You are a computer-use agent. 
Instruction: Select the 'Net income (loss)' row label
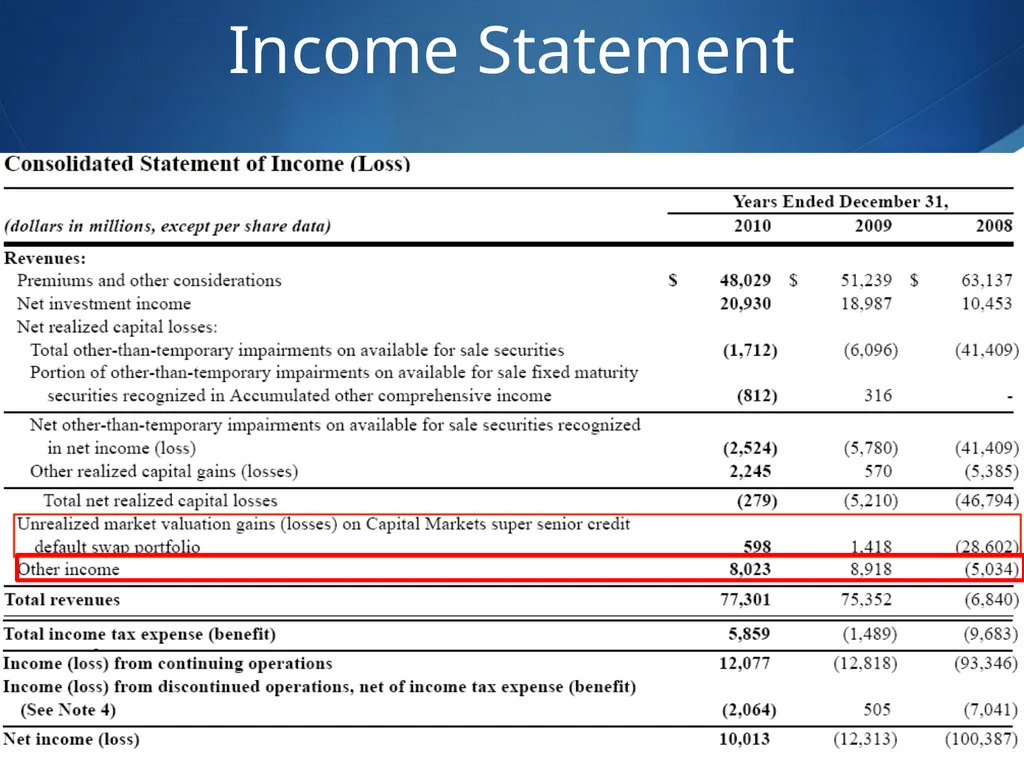click(71, 739)
